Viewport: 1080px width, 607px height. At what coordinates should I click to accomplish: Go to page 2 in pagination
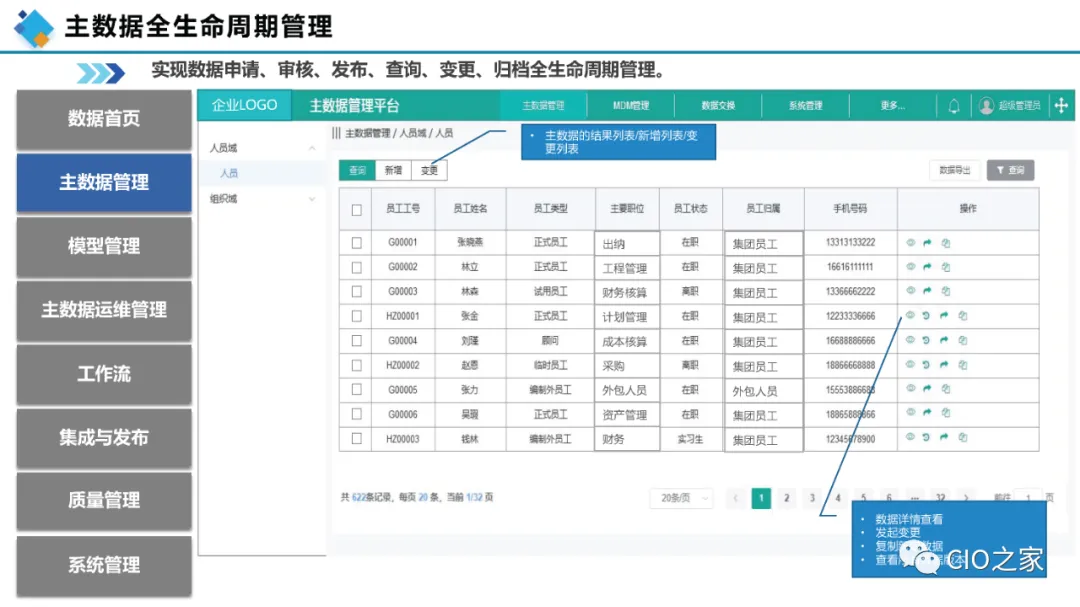(x=787, y=498)
